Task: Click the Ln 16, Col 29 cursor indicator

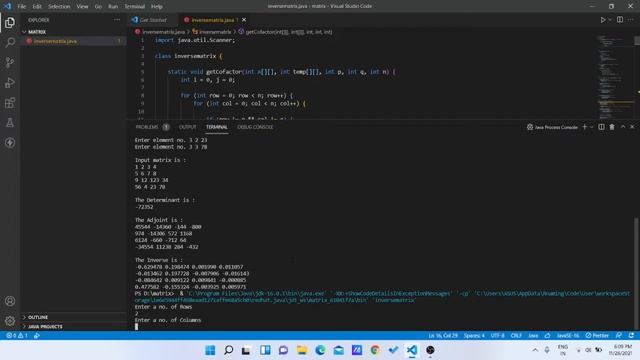Action: 443,336
